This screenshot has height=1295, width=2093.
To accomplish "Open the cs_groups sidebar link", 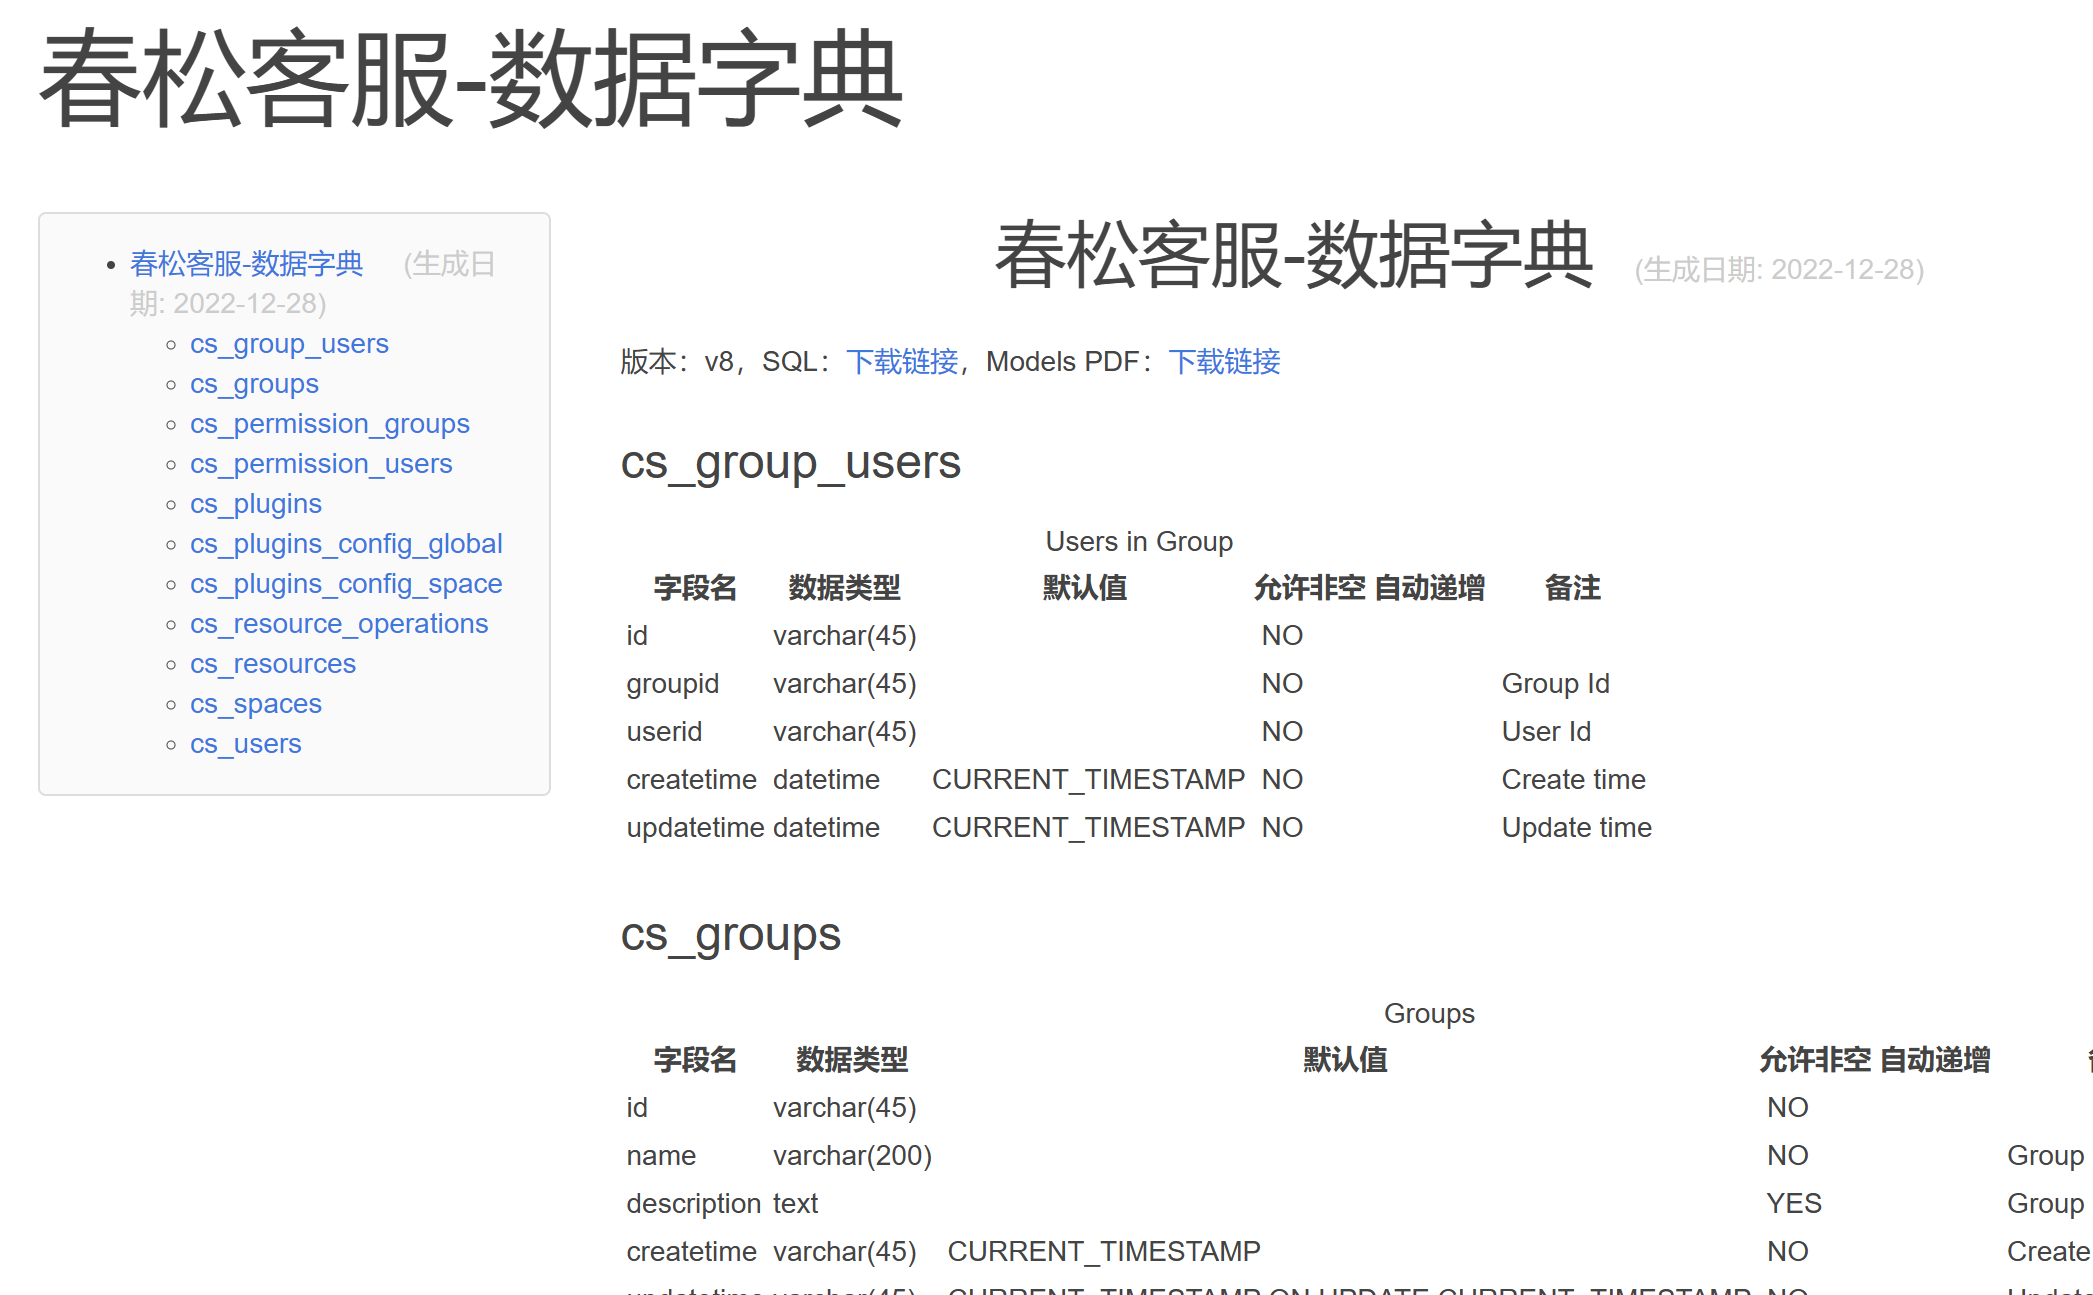I will pyautogui.click(x=254, y=384).
